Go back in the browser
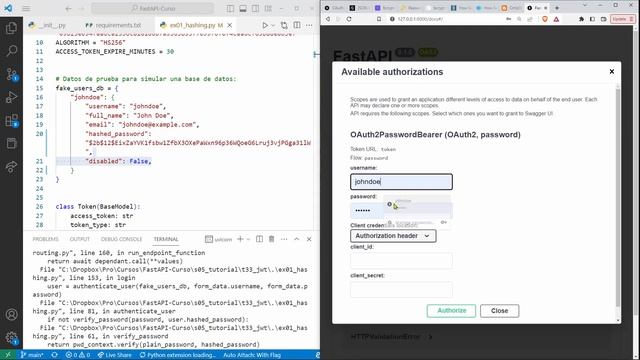This screenshot has height=360, width=640. point(328,19)
